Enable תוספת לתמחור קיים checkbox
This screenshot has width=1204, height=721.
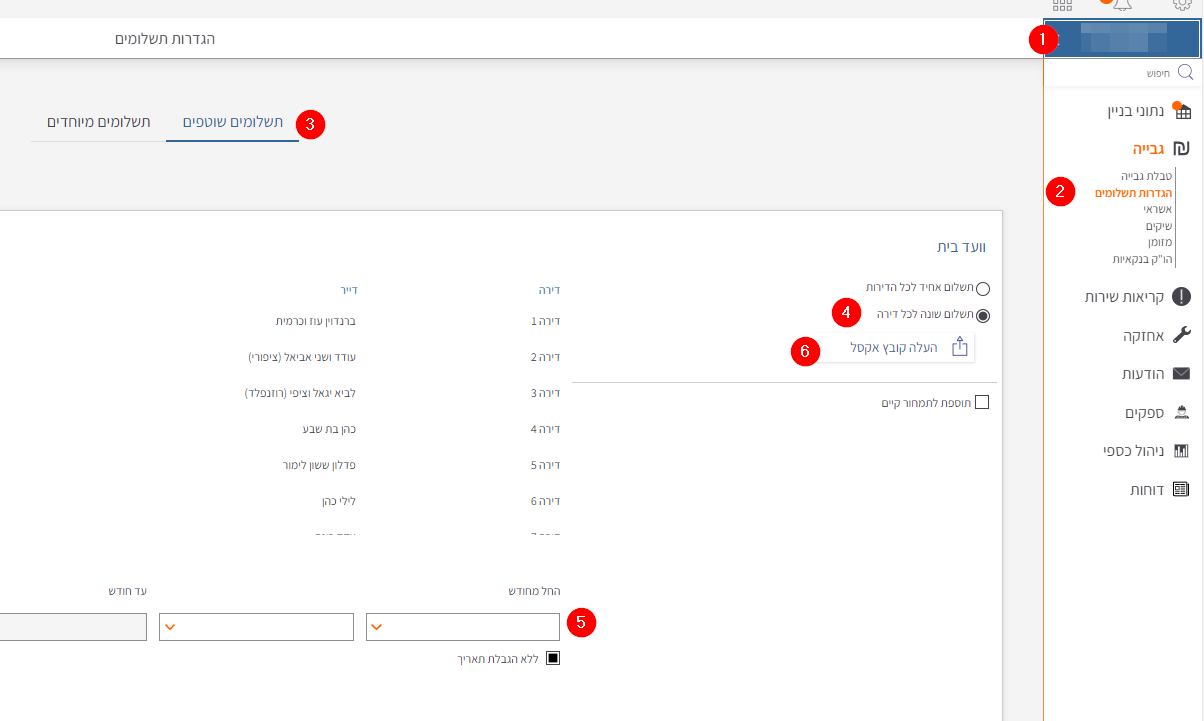point(981,402)
